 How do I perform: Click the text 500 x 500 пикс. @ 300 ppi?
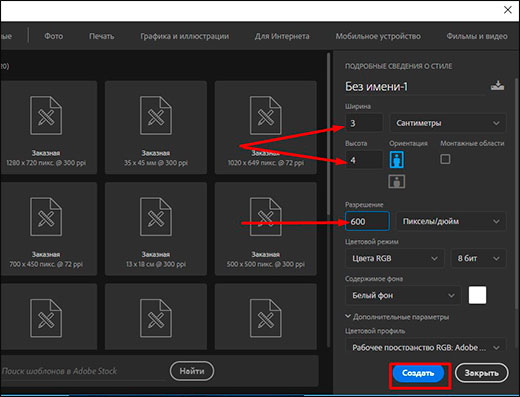pyautogui.click(x=266, y=264)
